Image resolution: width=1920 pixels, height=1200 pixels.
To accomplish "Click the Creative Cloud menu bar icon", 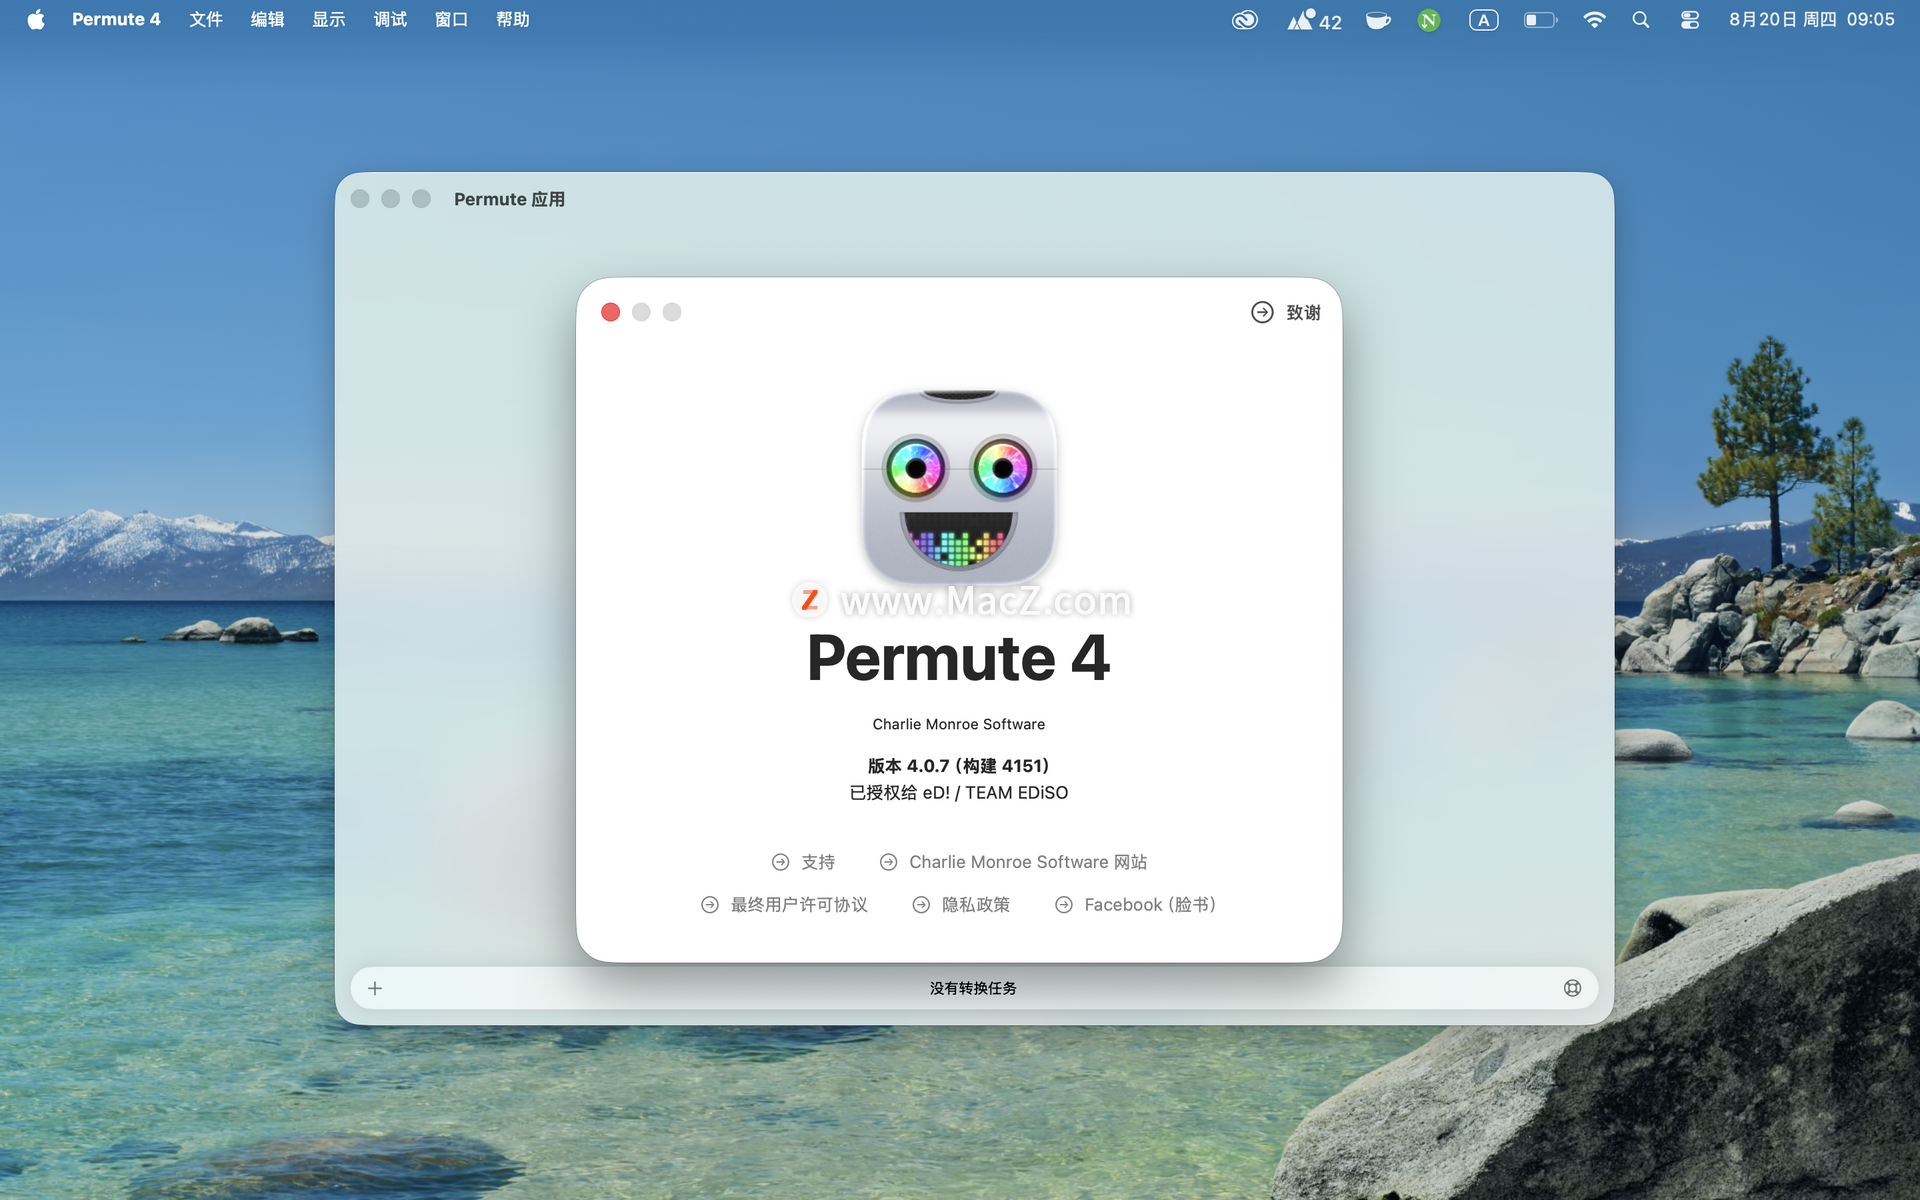I will pos(1245,20).
